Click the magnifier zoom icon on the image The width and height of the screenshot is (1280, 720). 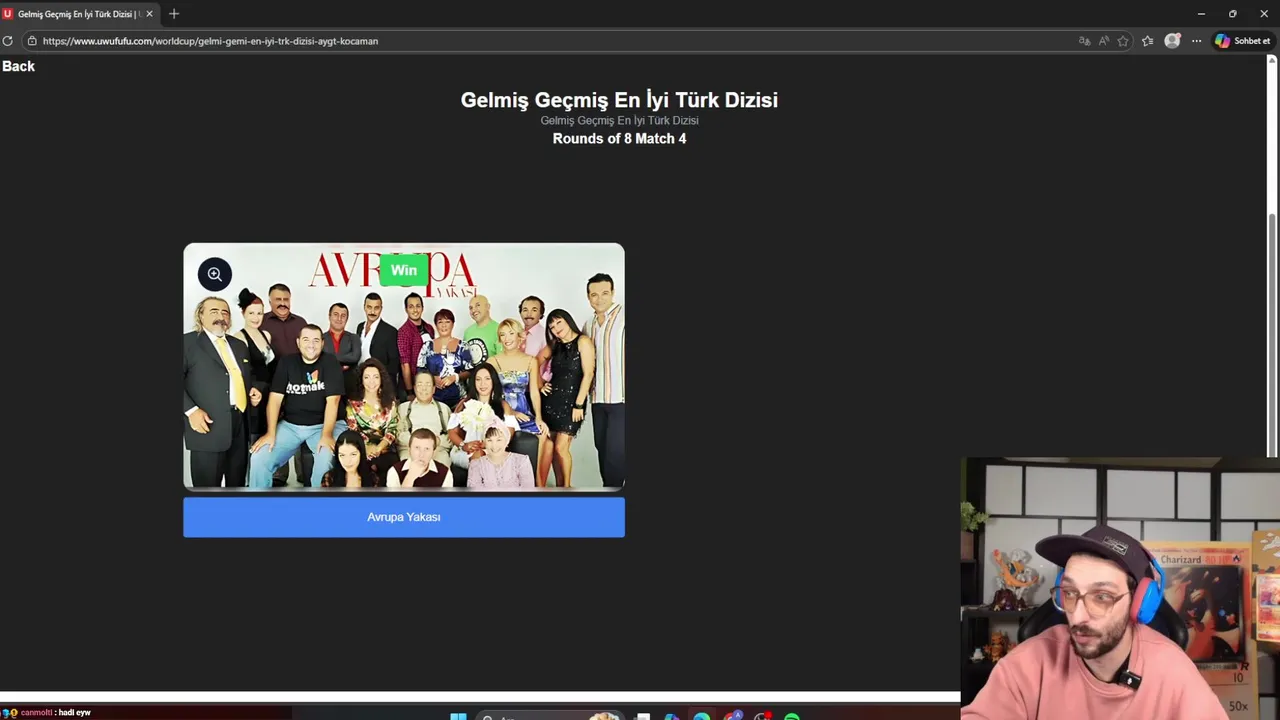[214, 274]
